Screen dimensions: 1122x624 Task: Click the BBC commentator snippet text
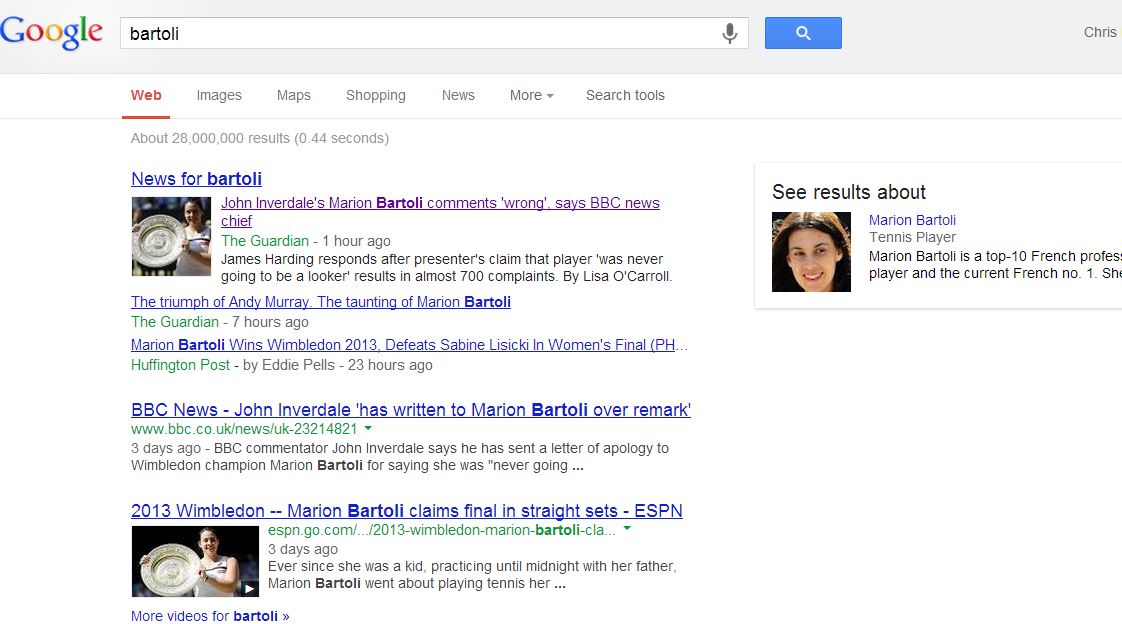pos(400,457)
